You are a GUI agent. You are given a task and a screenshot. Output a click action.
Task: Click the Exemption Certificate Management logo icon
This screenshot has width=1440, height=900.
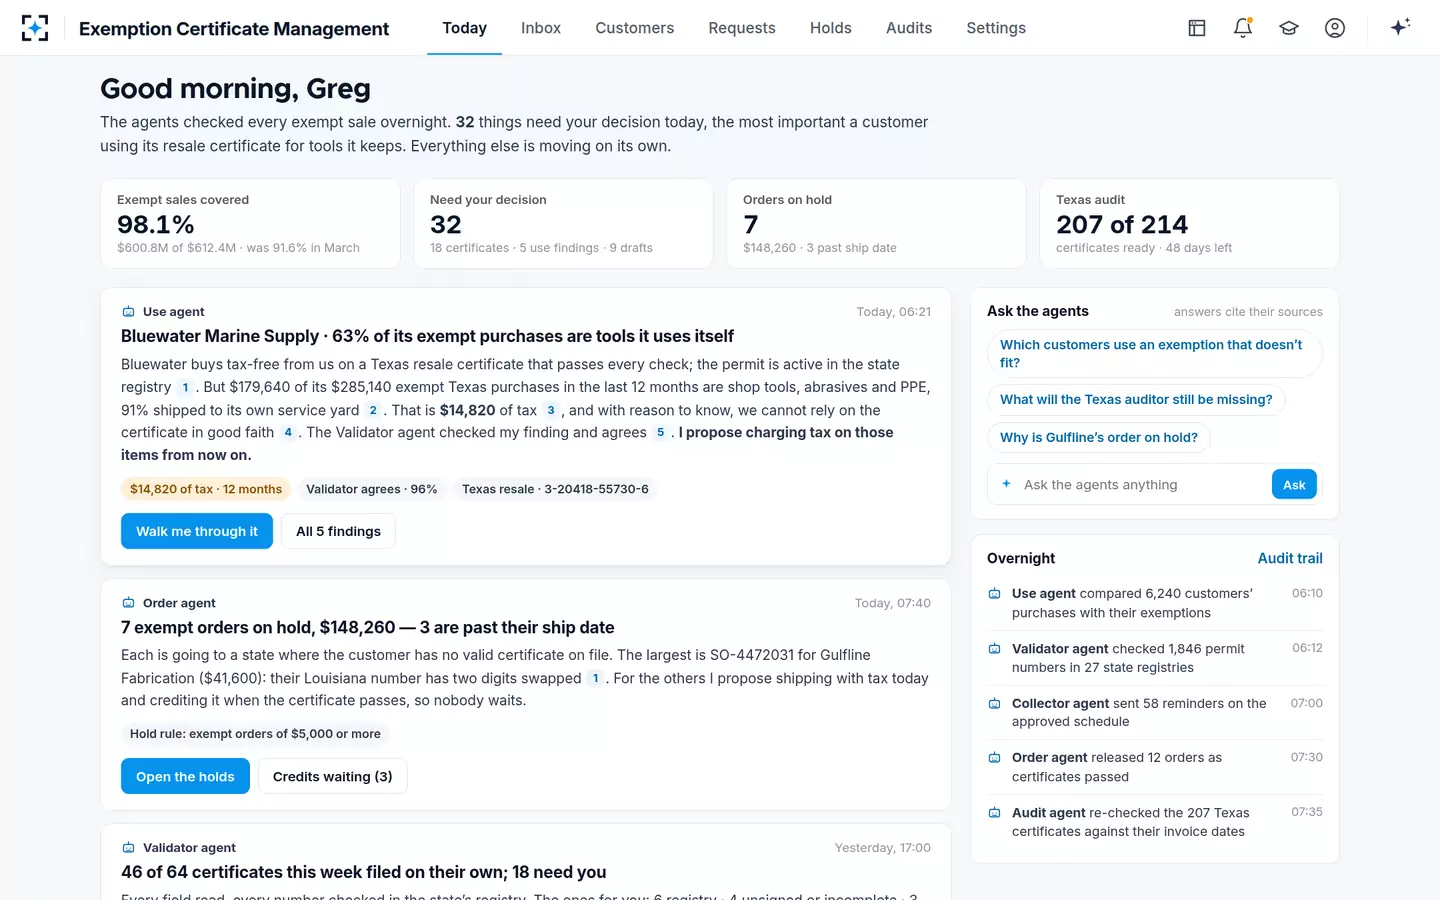35,28
